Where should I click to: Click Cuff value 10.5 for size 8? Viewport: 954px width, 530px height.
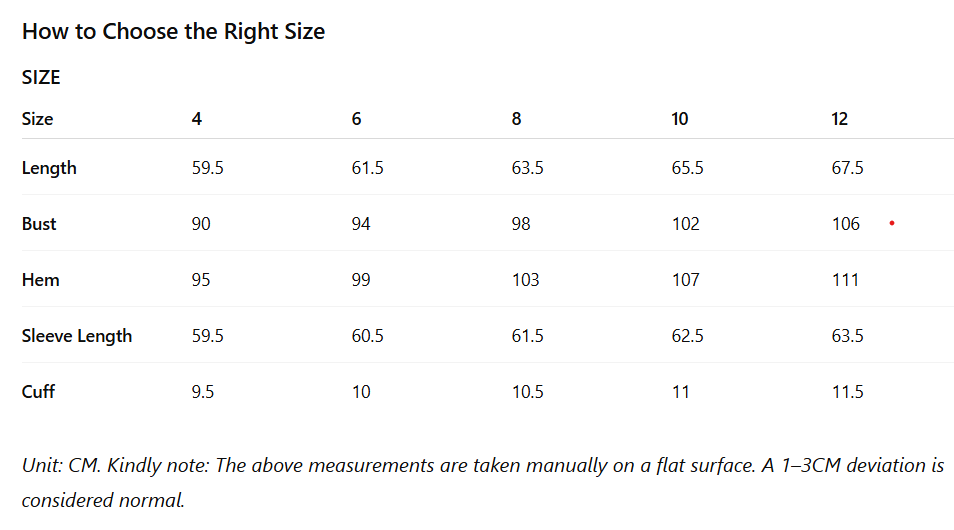pyautogui.click(x=527, y=392)
